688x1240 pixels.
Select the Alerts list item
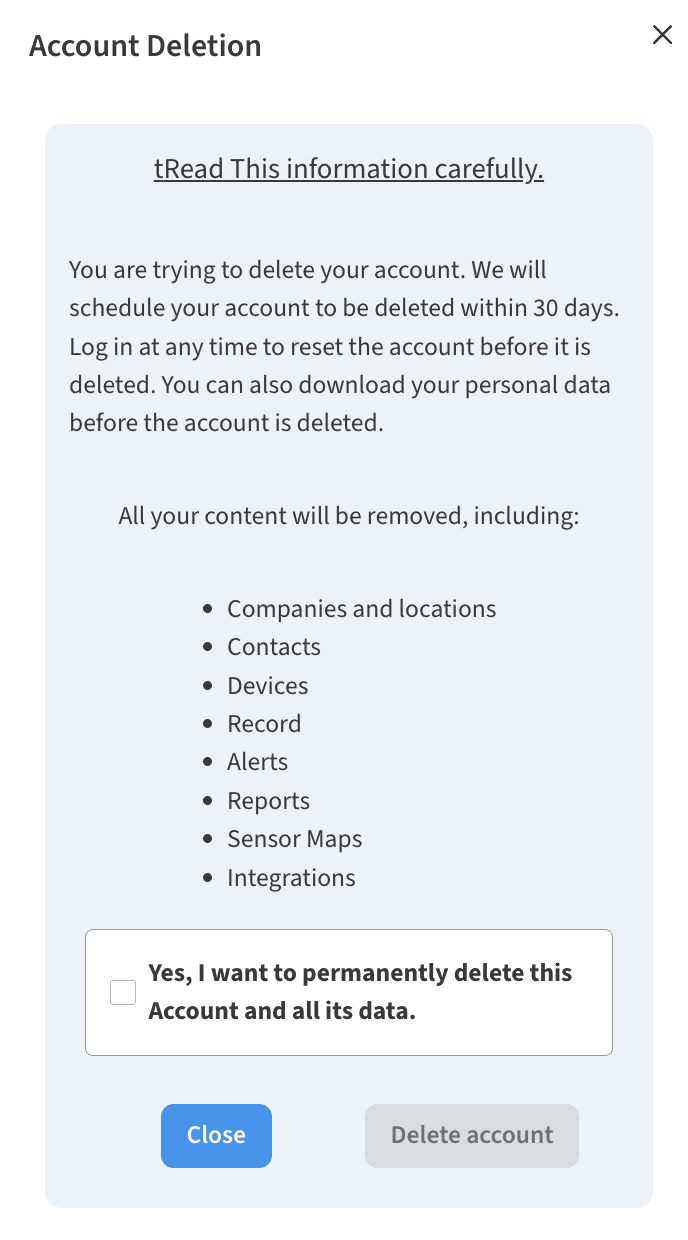coord(257,762)
